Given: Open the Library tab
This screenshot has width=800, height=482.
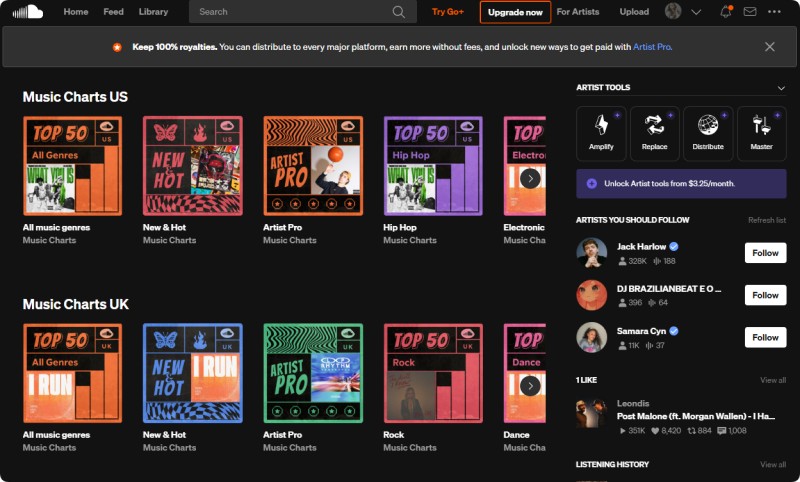Looking at the screenshot, I should (153, 12).
